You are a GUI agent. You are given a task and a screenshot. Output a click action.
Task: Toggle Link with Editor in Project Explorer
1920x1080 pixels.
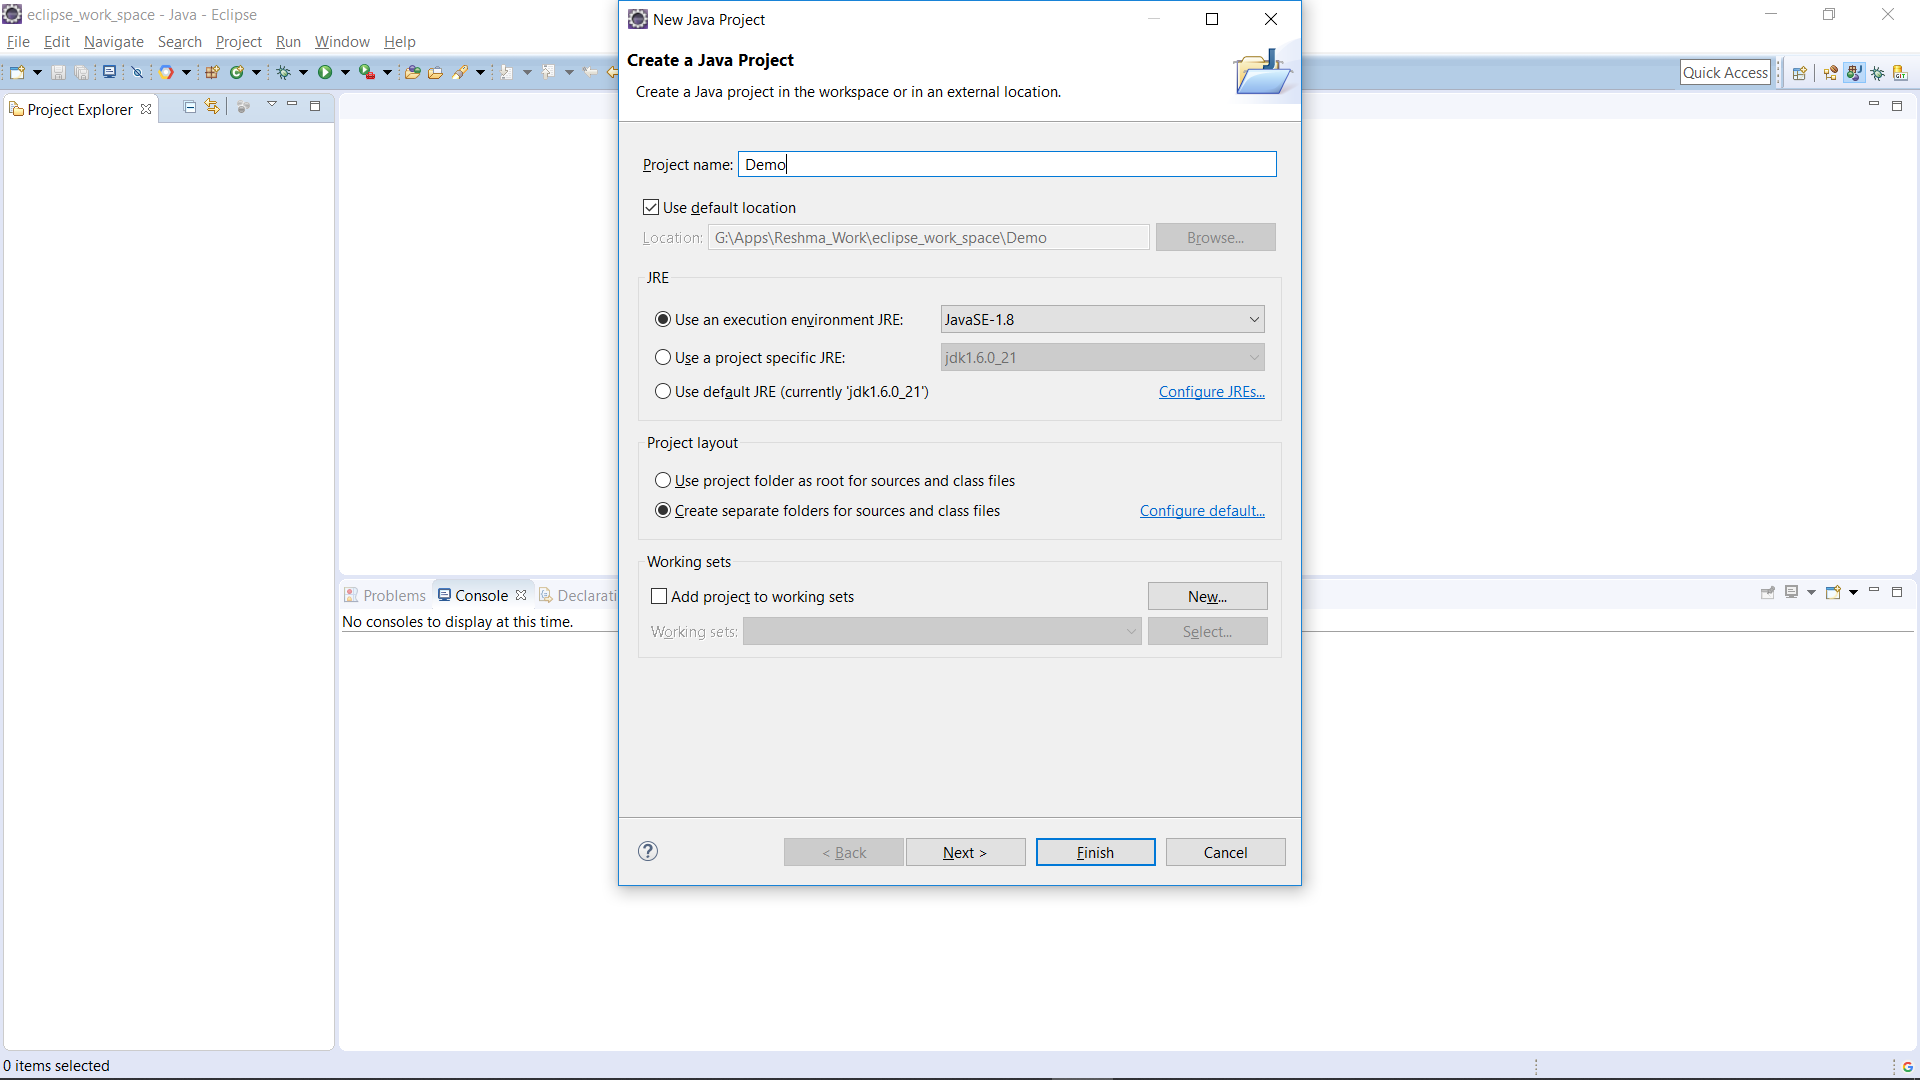coord(212,107)
